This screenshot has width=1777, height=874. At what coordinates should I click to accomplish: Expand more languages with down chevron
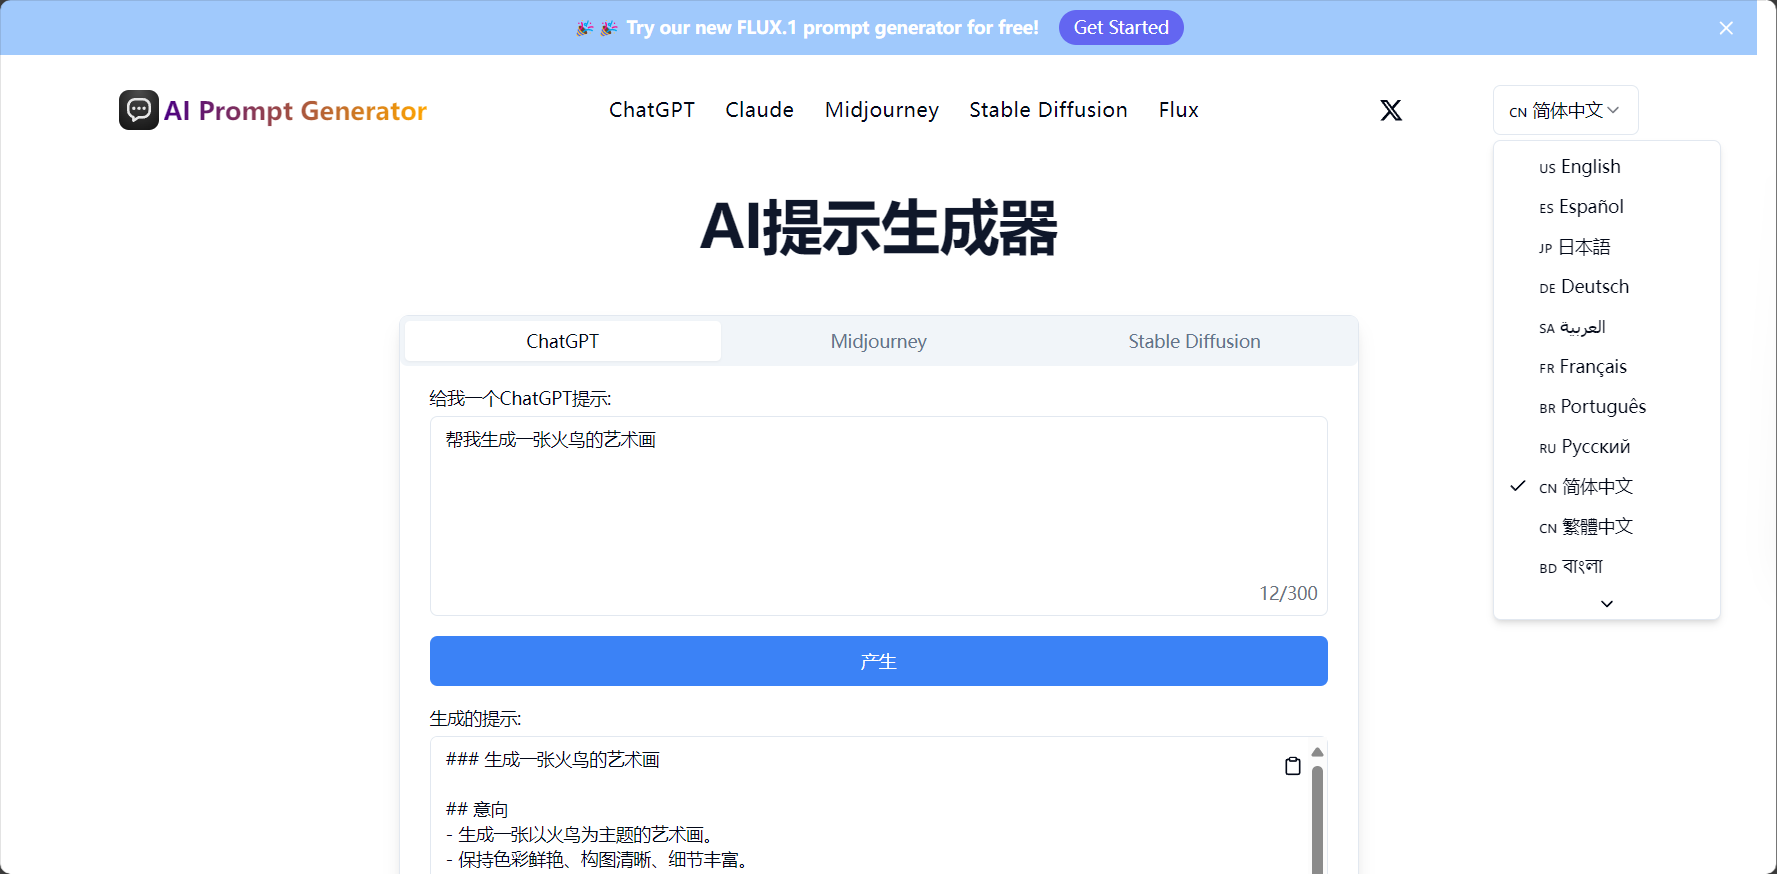pos(1607,603)
